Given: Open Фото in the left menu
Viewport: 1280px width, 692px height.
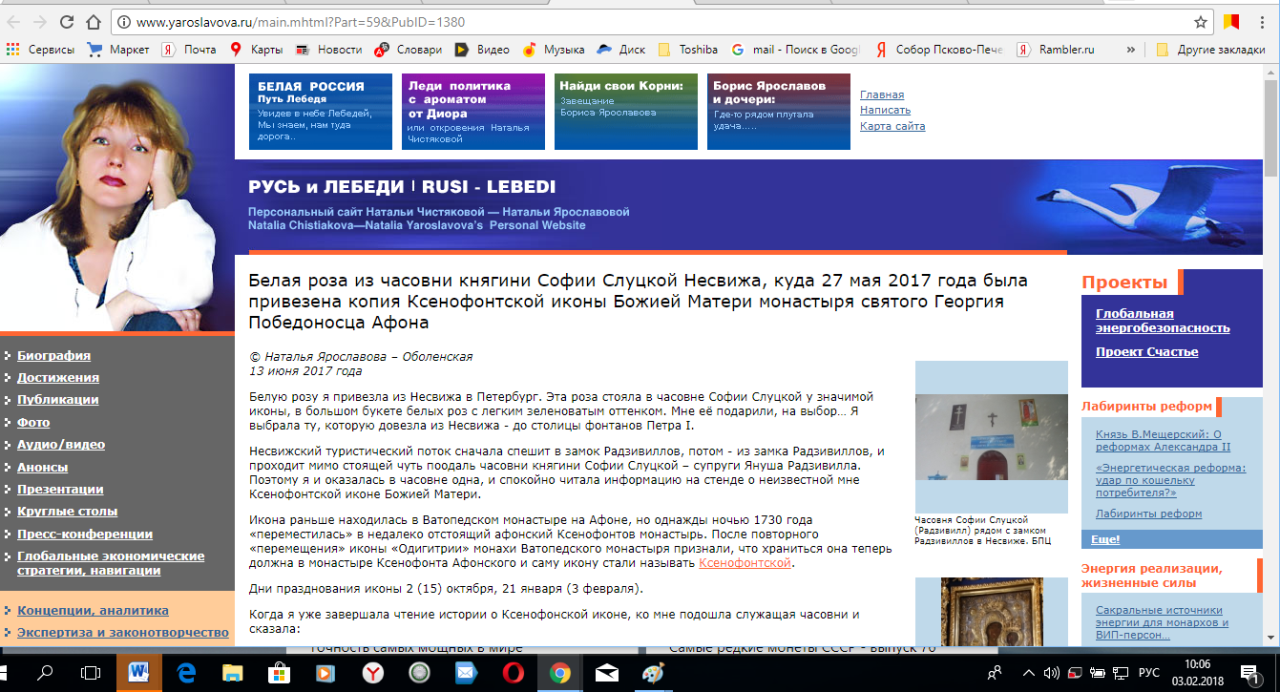Looking at the screenshot, I should coord(33,422).
